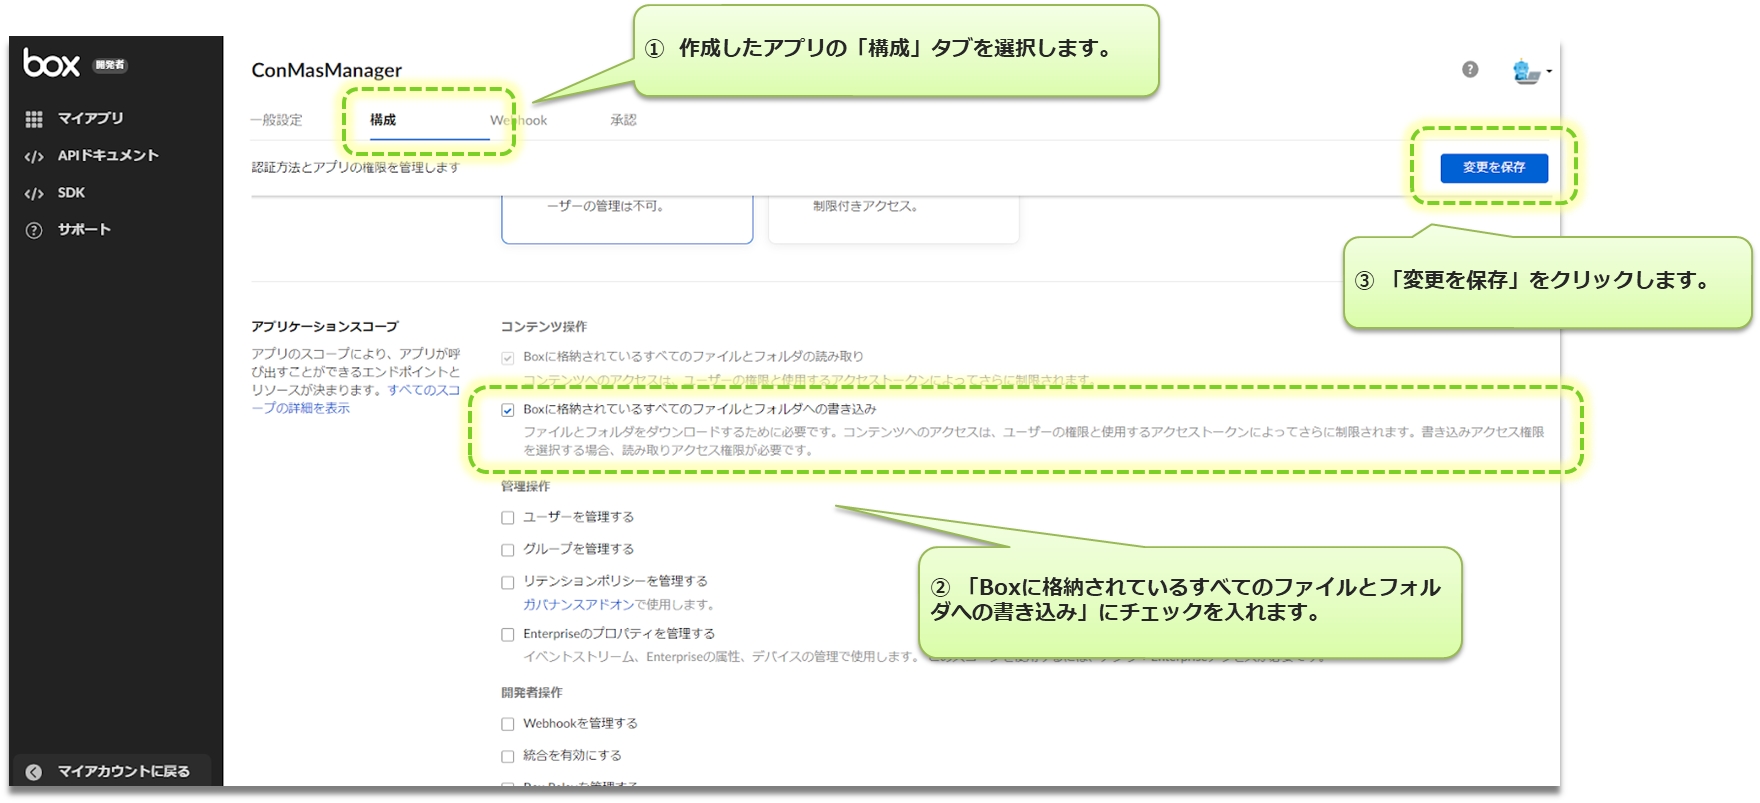Screen dimensions: 1760x803
Task: Open APIドキュメント sidebar item
Action: point(108,155)
